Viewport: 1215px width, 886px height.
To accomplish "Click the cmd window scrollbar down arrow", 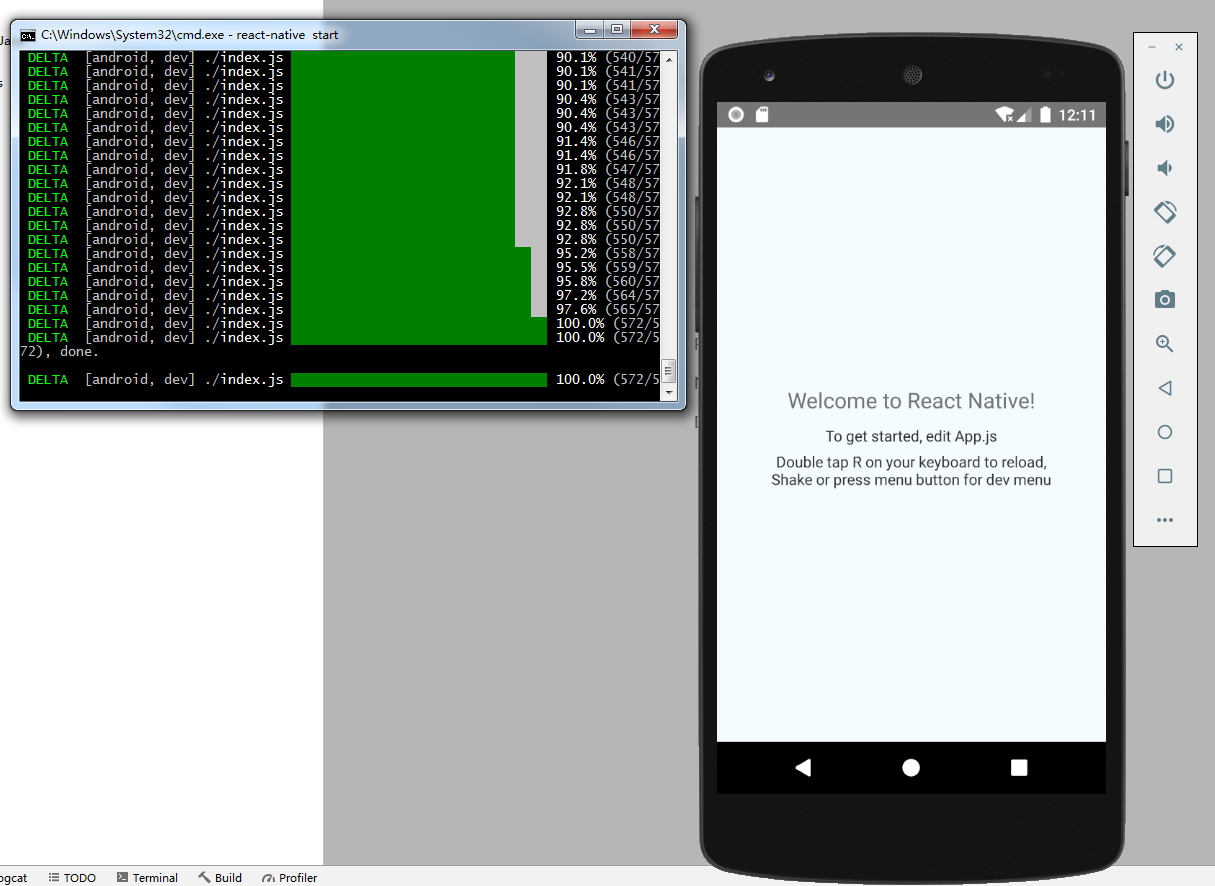I will click(x=669, y=393).
